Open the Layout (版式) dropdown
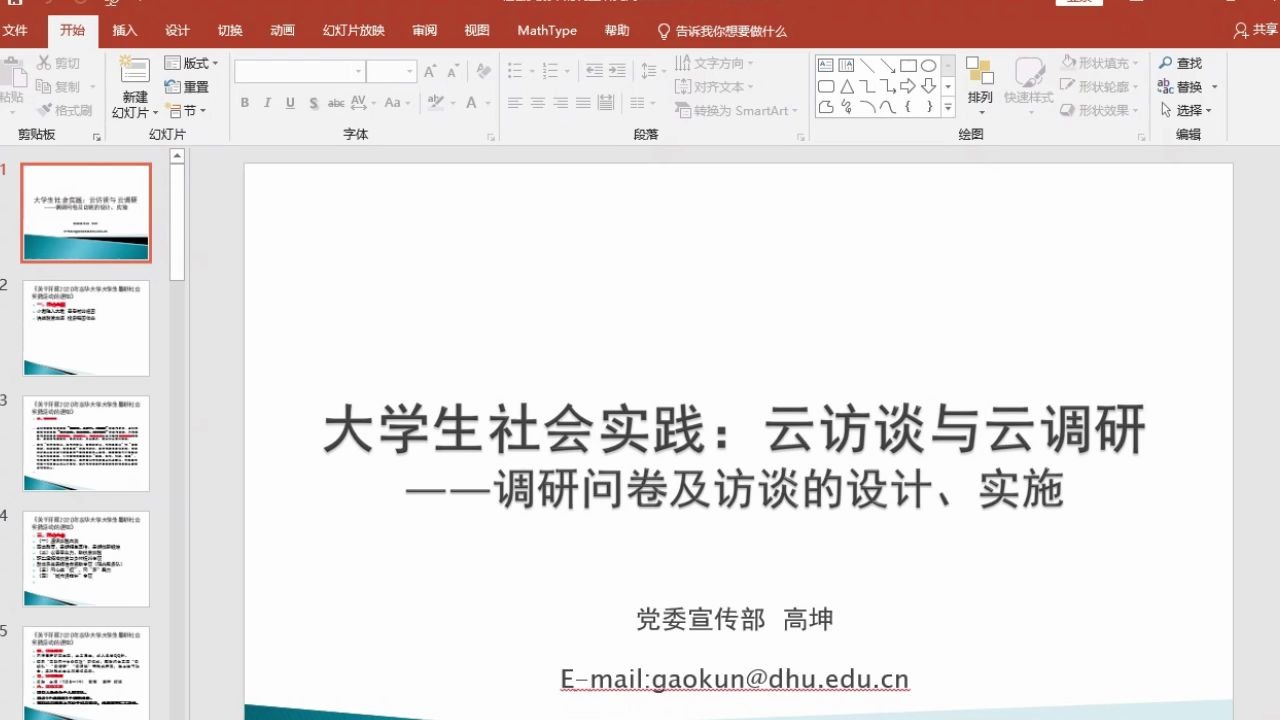 pos(191,63)
